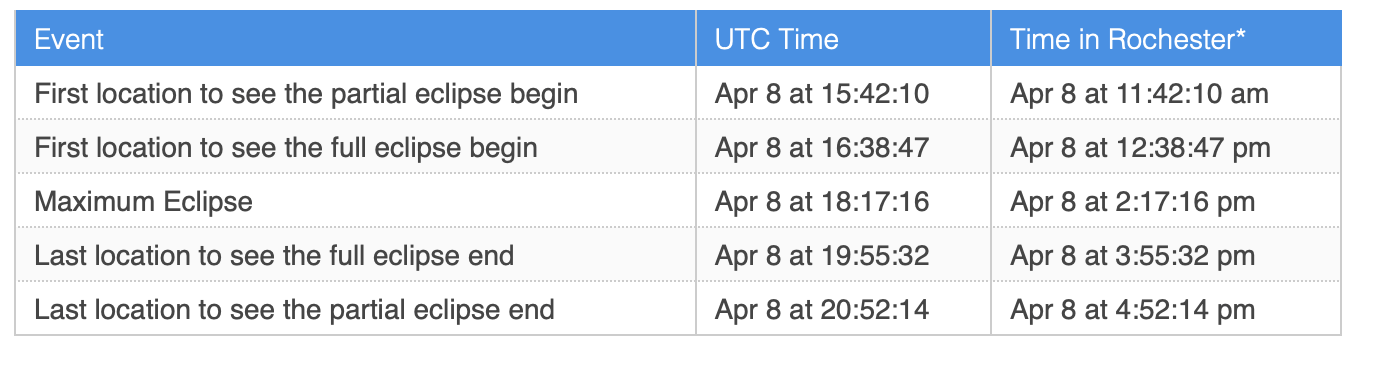Select the first full eclipse begin row label

click(x=286, y=148)
